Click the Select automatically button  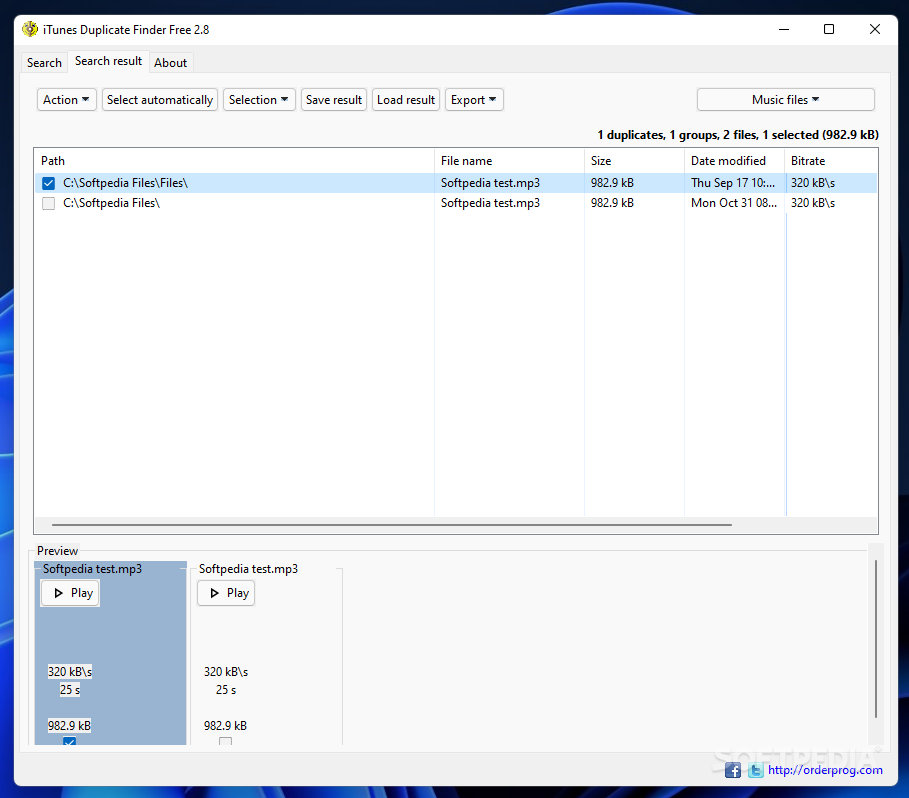click(x=160, y=100)
